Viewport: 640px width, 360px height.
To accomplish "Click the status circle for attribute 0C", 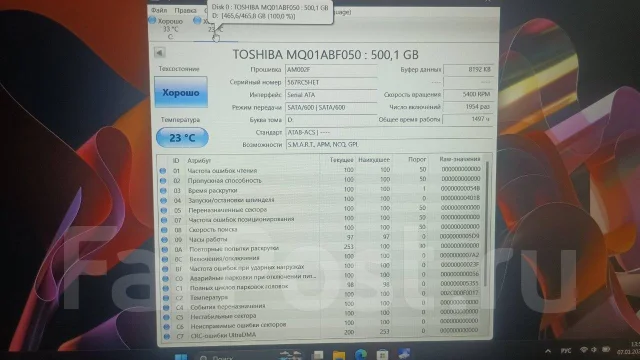I will (165, 259).
